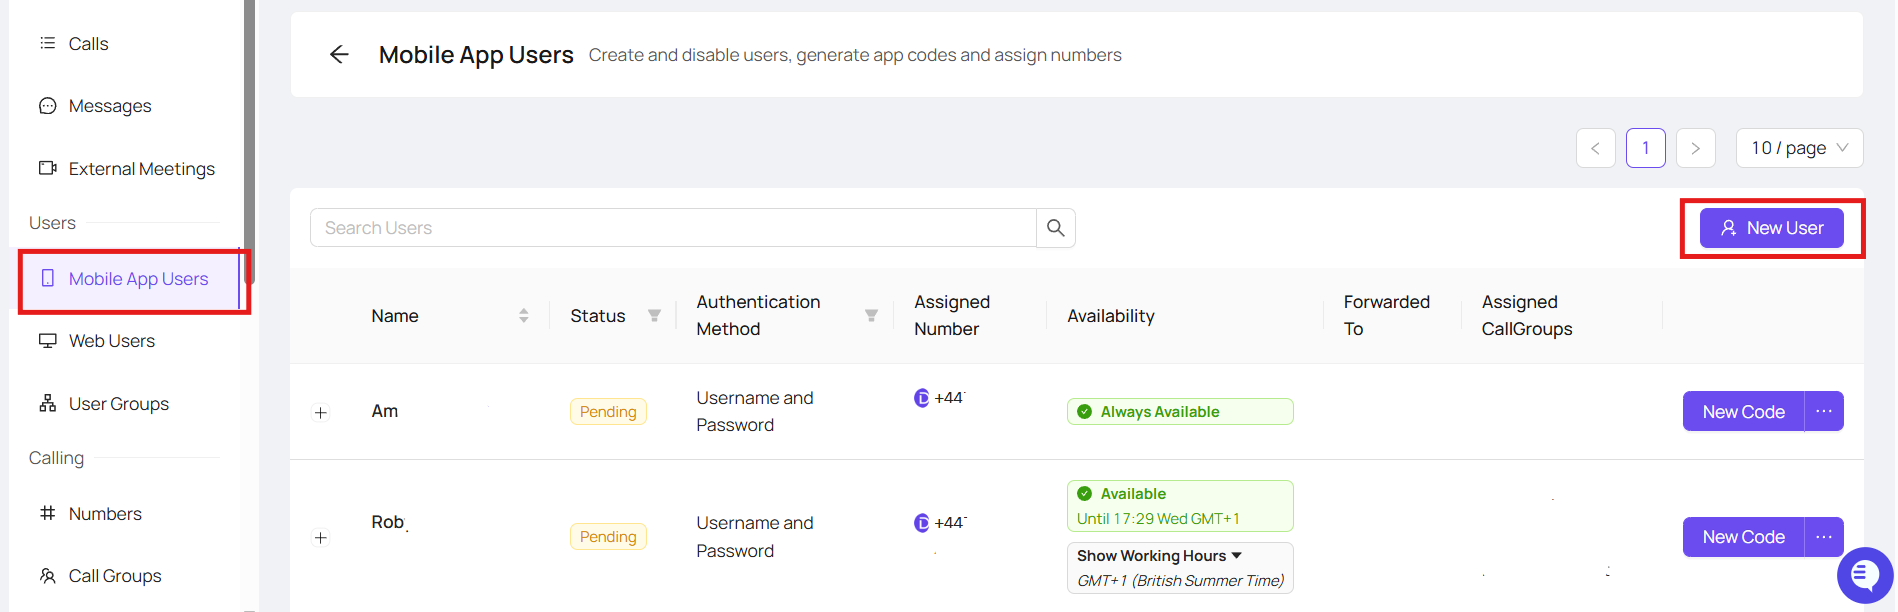Open the 10 / page dropdown
The height and width of the screenshot is (612, 1898).
click(1800, 148)
